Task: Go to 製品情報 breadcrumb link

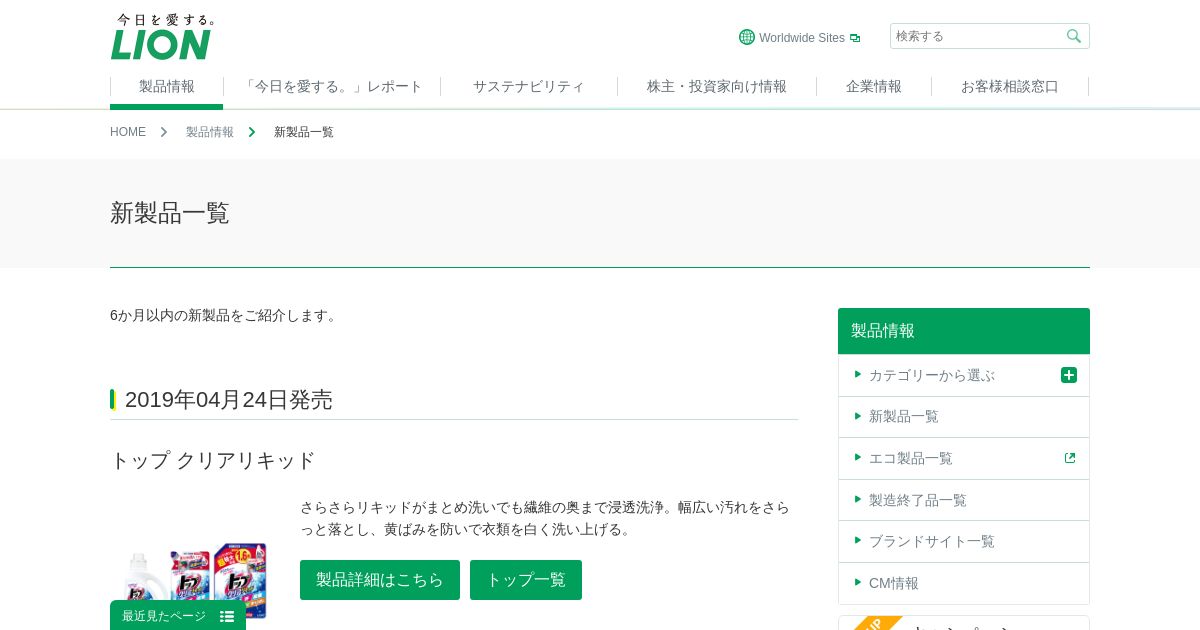Action: 210,132
